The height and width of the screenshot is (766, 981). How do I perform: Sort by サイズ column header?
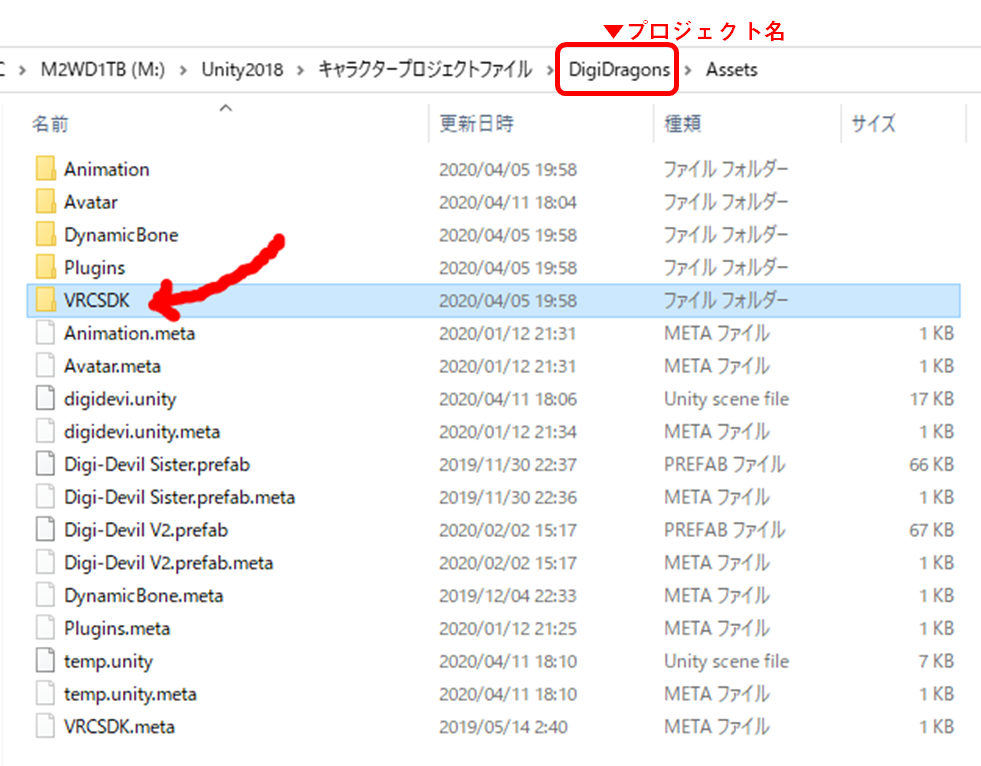pyautogui.click(x=873, y=124)
